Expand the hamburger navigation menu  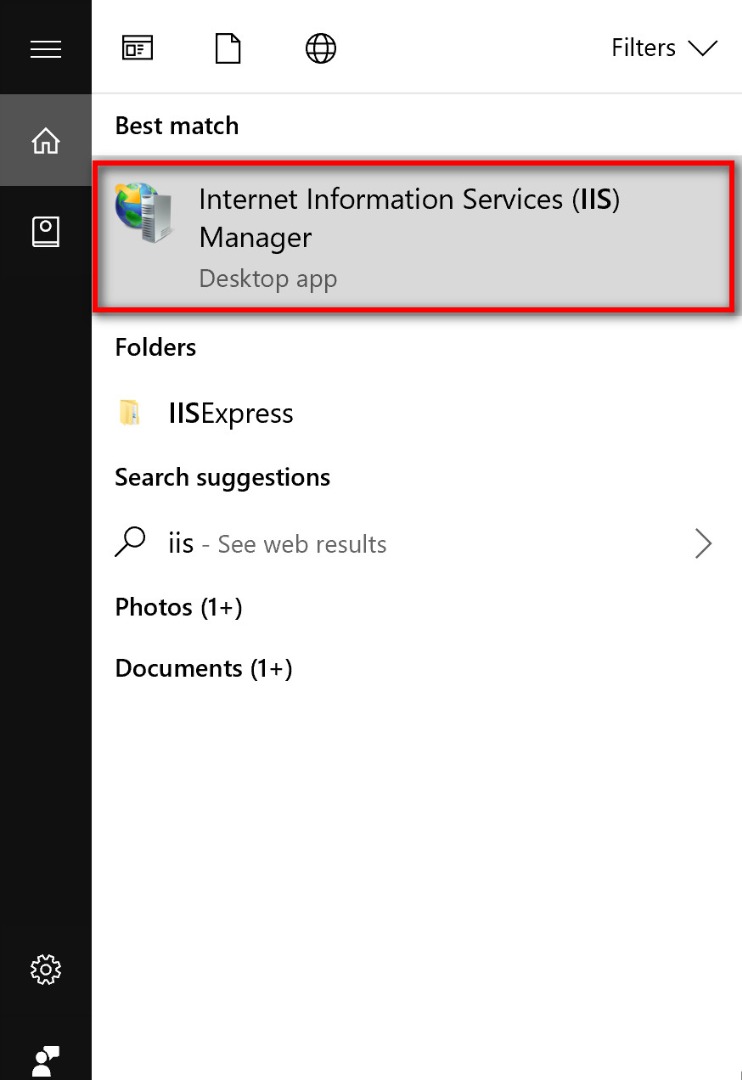[x=46, y=48]
